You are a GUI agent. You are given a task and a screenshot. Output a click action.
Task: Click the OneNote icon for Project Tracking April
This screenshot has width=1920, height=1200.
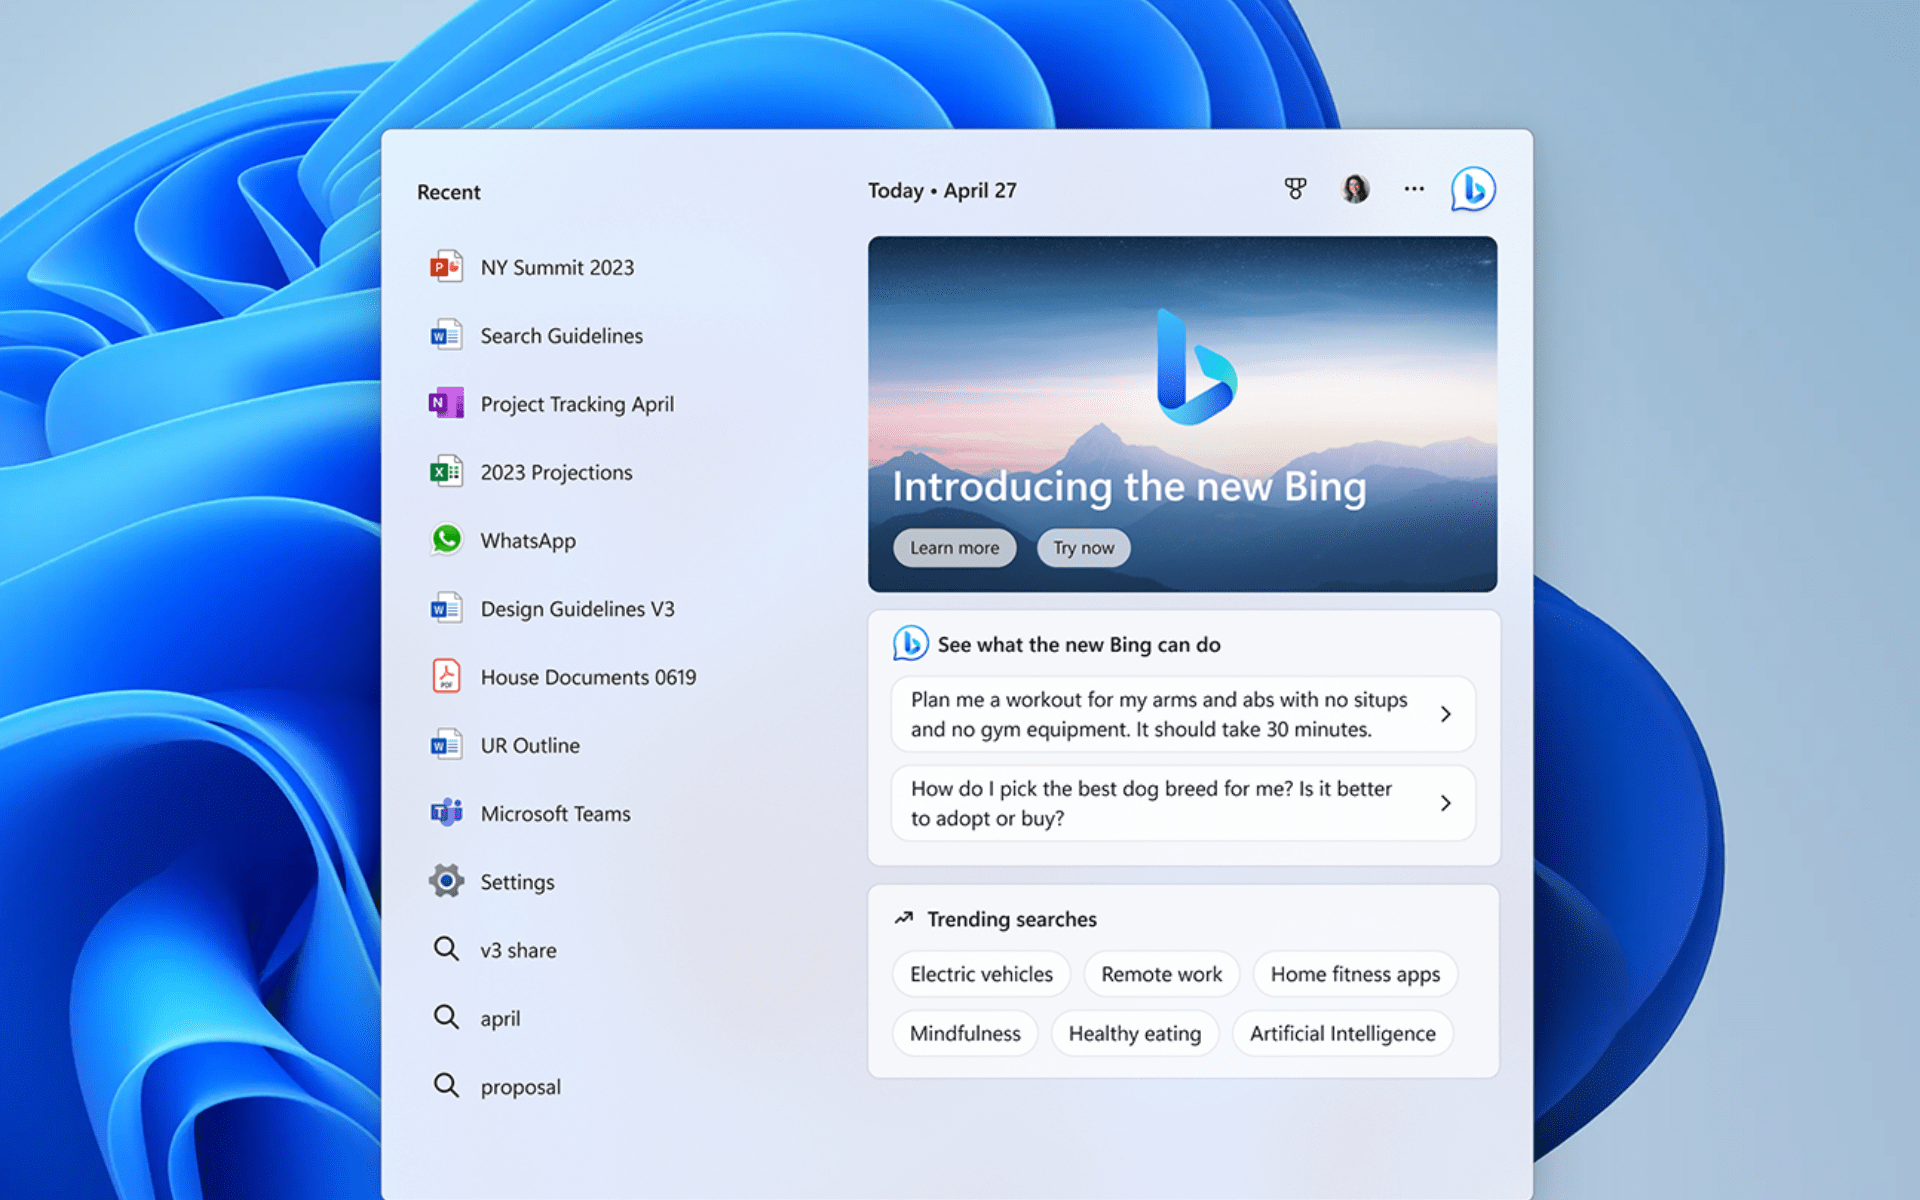click(446, 403)
